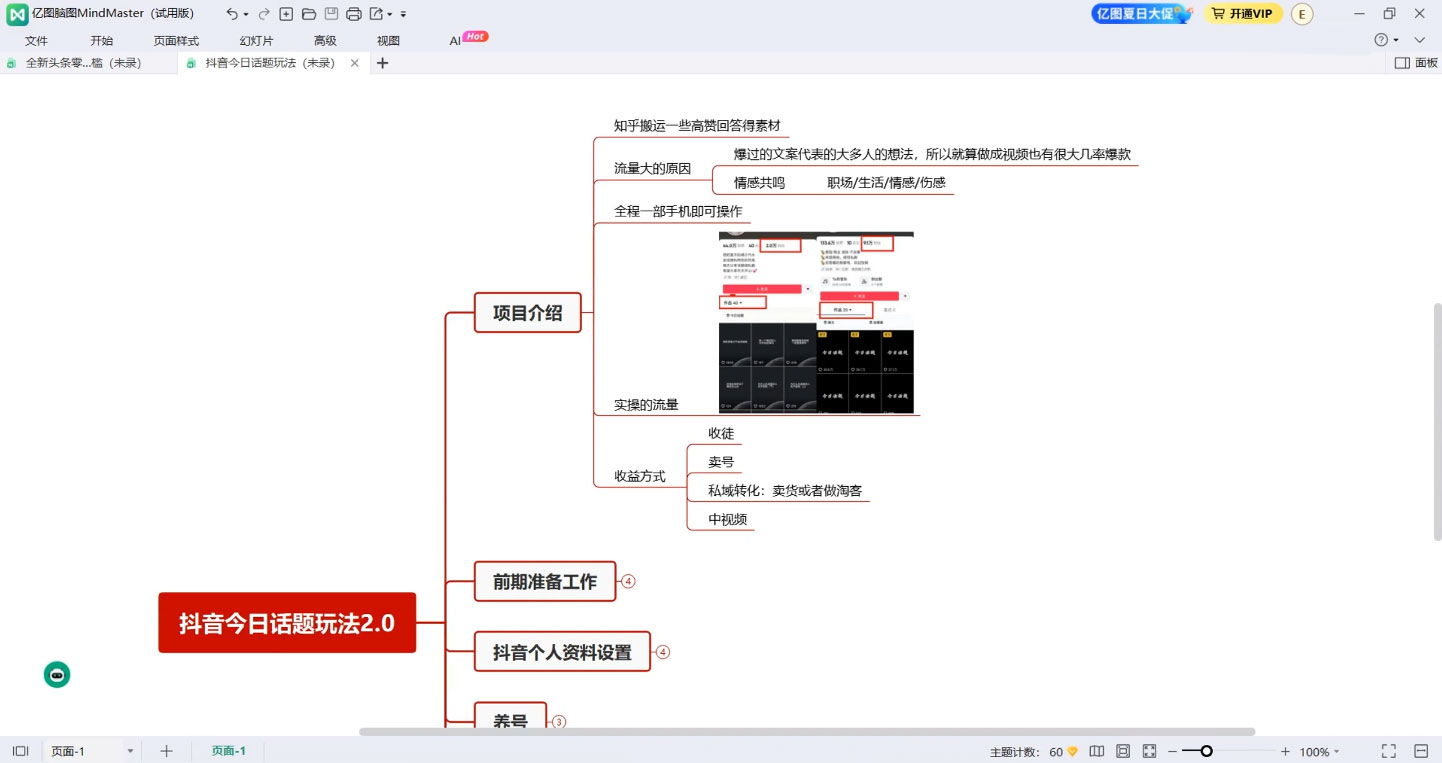1442x763 pixels.
Task: Open the AI feature with Hot badge
Action: [x=457, y=40]
